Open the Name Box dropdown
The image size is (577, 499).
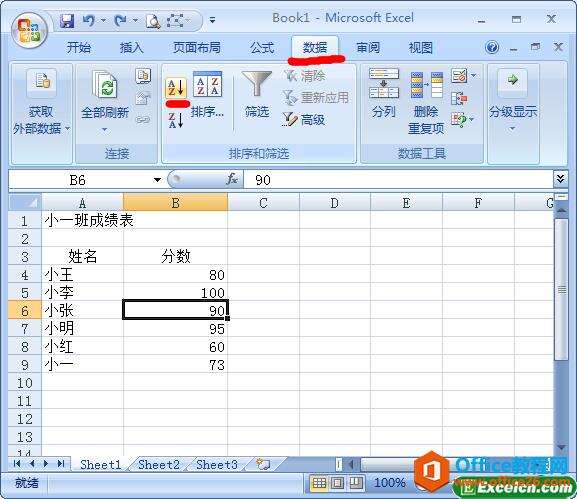(157, 180)
